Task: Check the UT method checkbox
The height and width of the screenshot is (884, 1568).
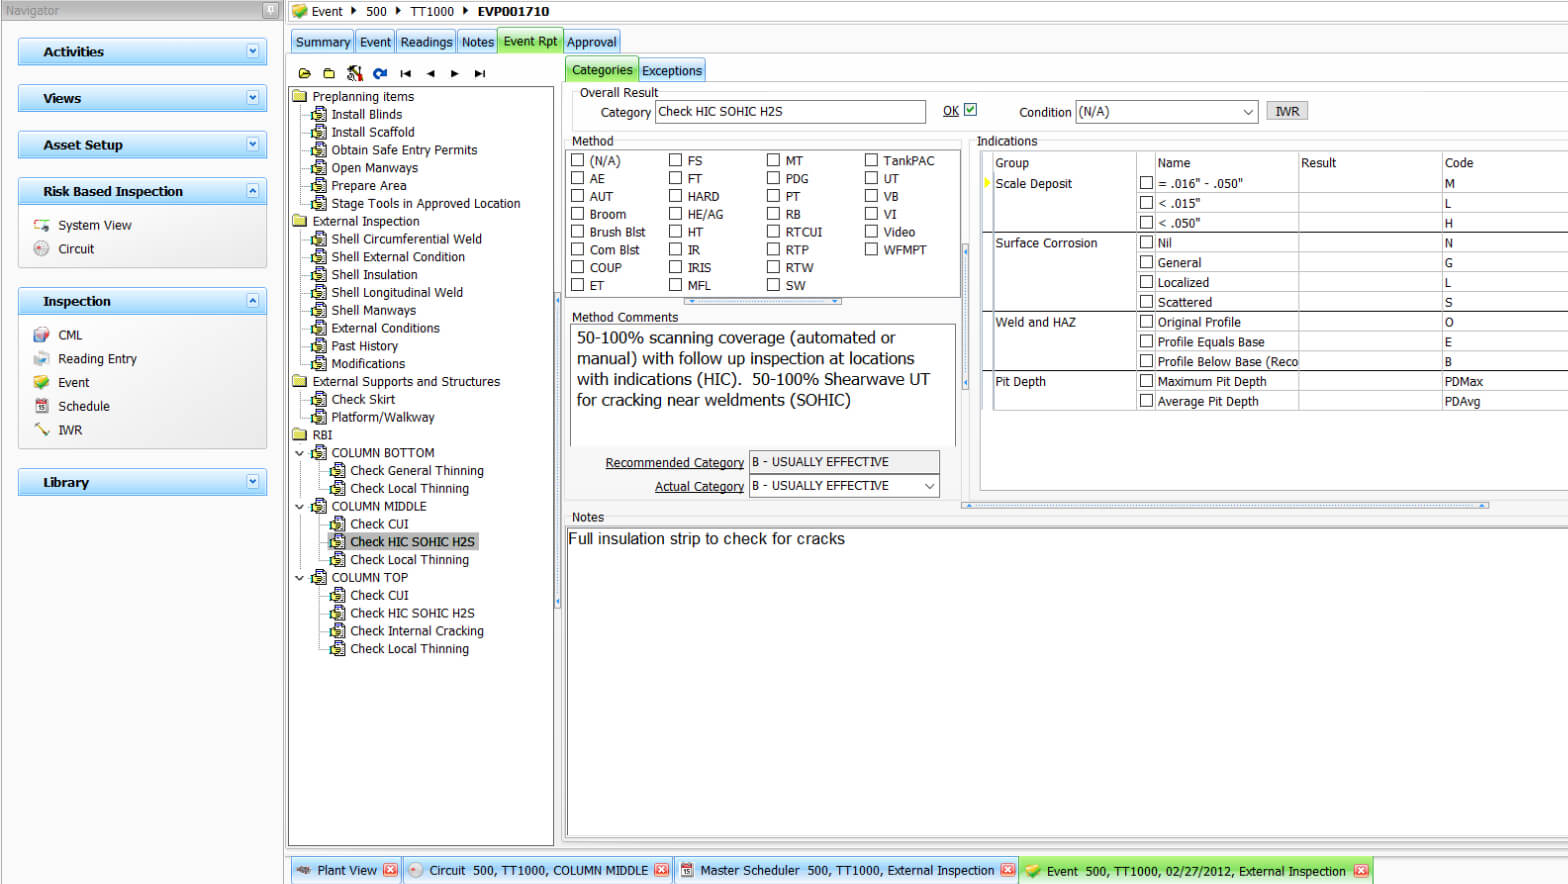Action: (x=871, y=178)
